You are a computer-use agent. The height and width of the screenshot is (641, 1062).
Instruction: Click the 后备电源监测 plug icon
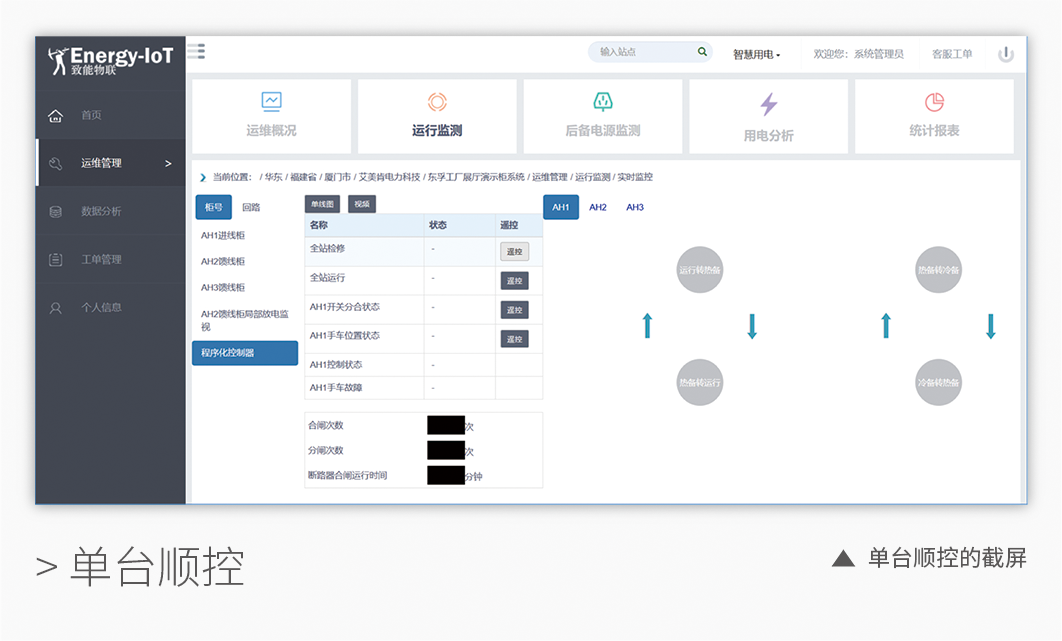point(603,102)
